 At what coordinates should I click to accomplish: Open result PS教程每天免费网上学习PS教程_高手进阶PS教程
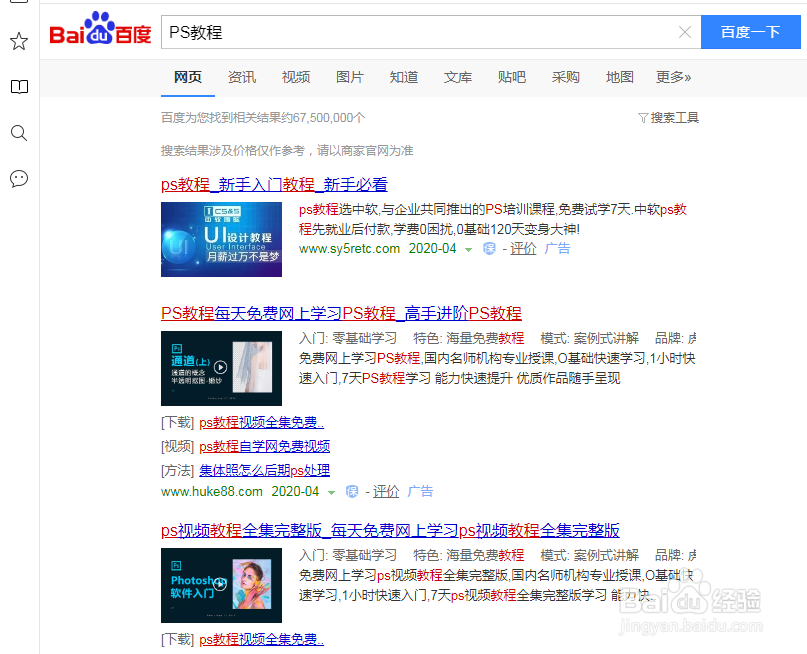pyautogui.click(x=341, y=313)
